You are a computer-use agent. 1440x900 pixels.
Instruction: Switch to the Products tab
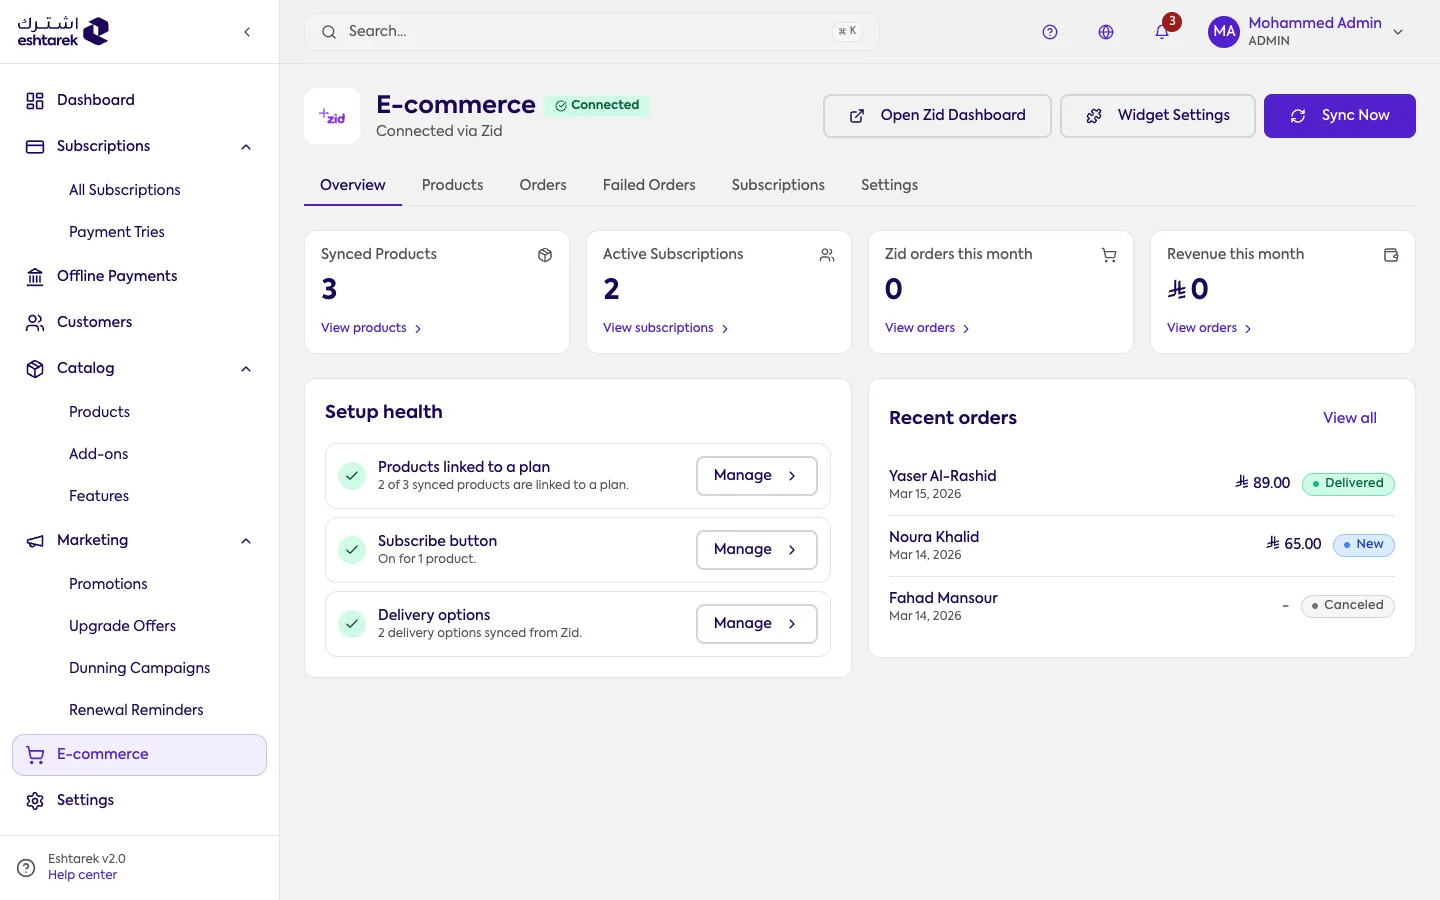click(452, 185)
